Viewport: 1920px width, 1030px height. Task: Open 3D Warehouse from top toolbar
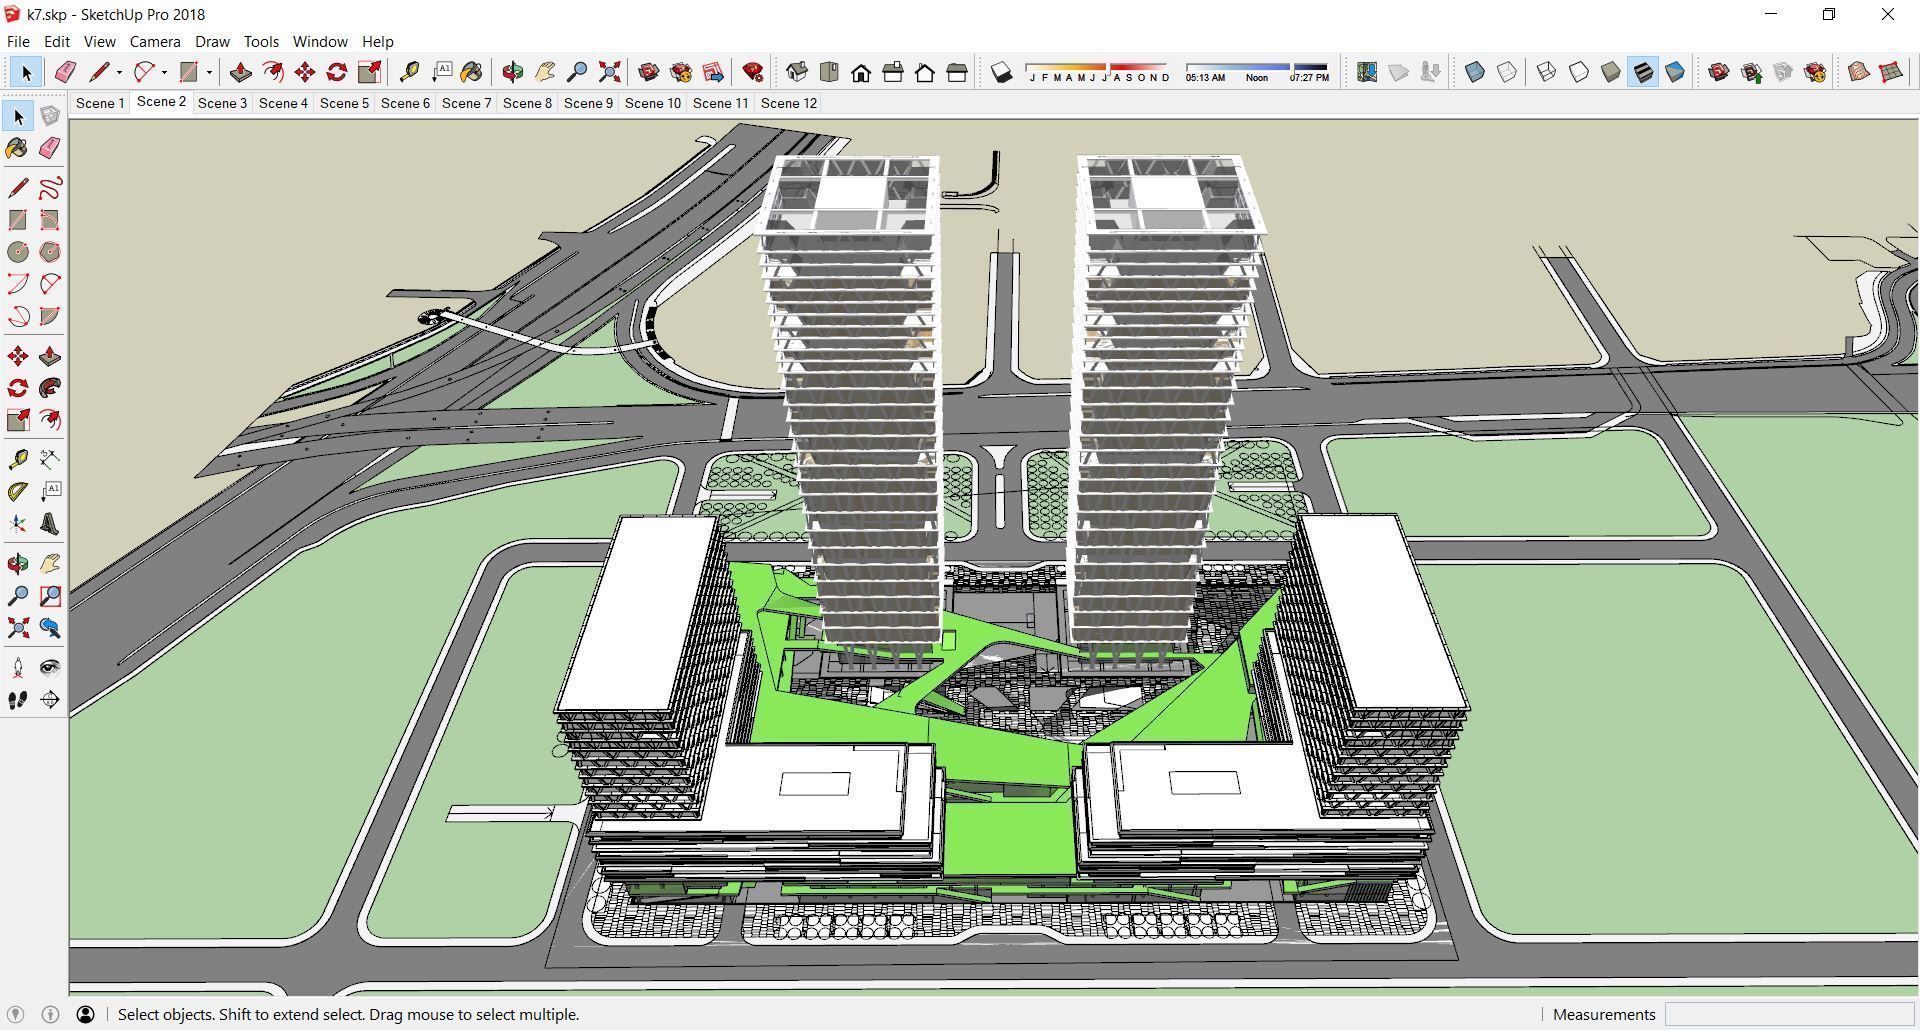click(x=649, y=72)
